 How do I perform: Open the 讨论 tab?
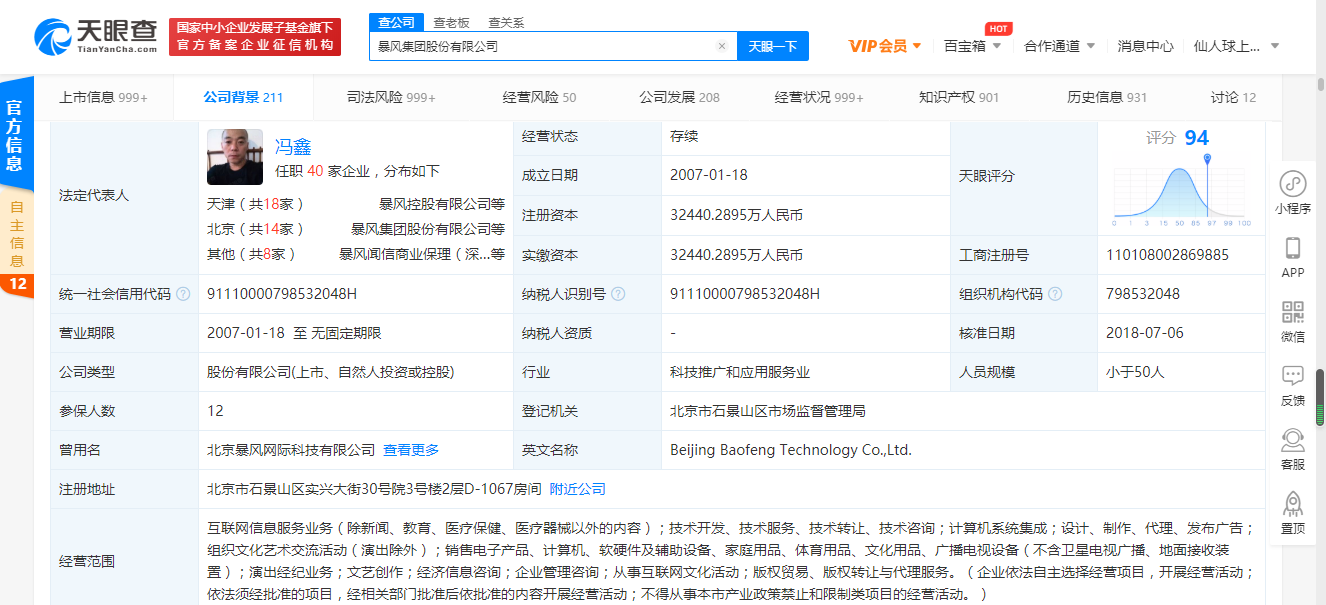(1233, 97)
